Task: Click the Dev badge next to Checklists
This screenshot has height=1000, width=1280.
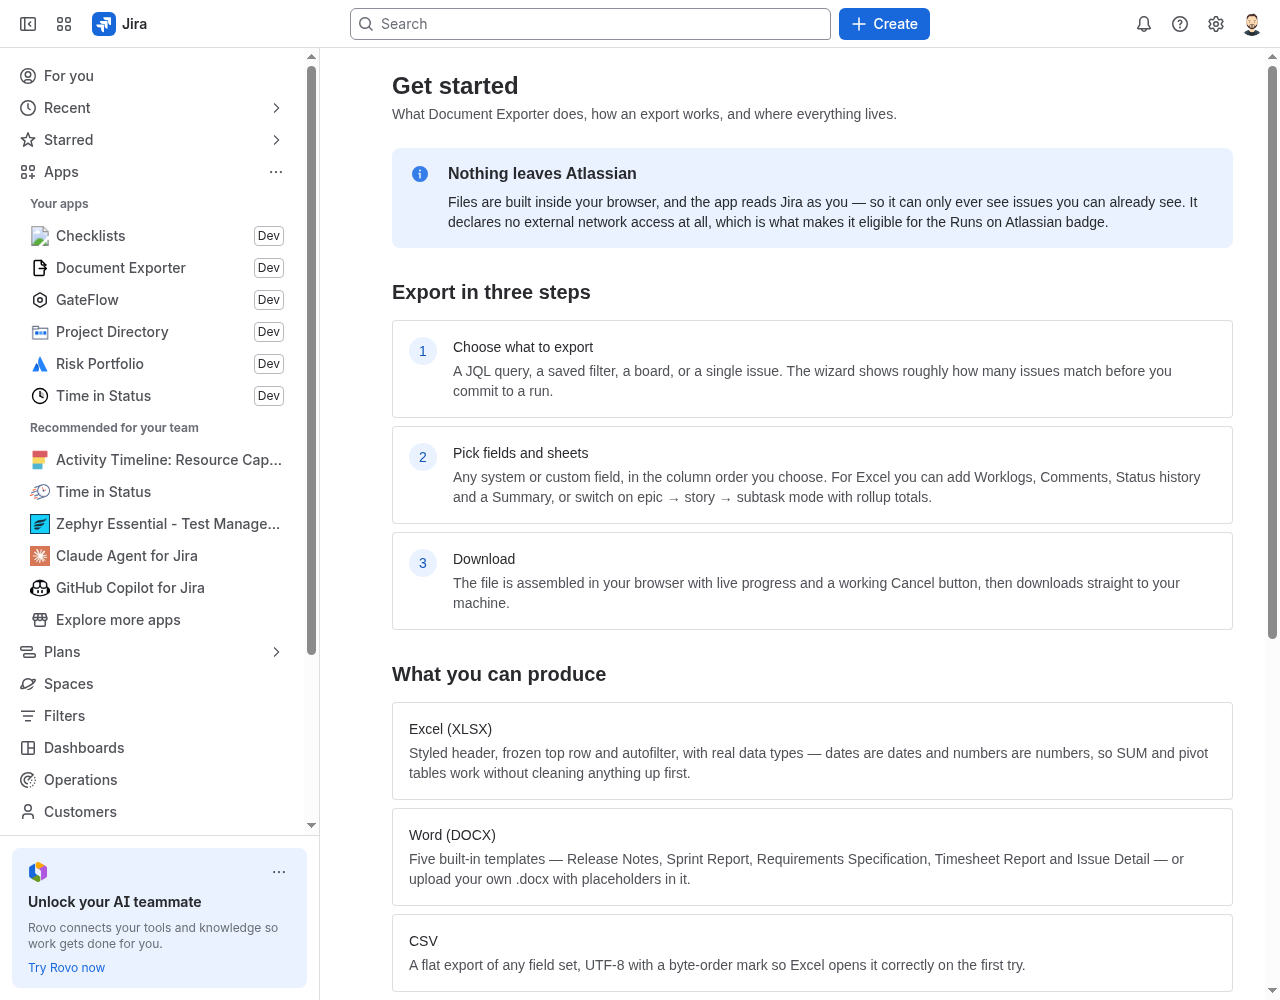Action: click(x=269, y=236)
